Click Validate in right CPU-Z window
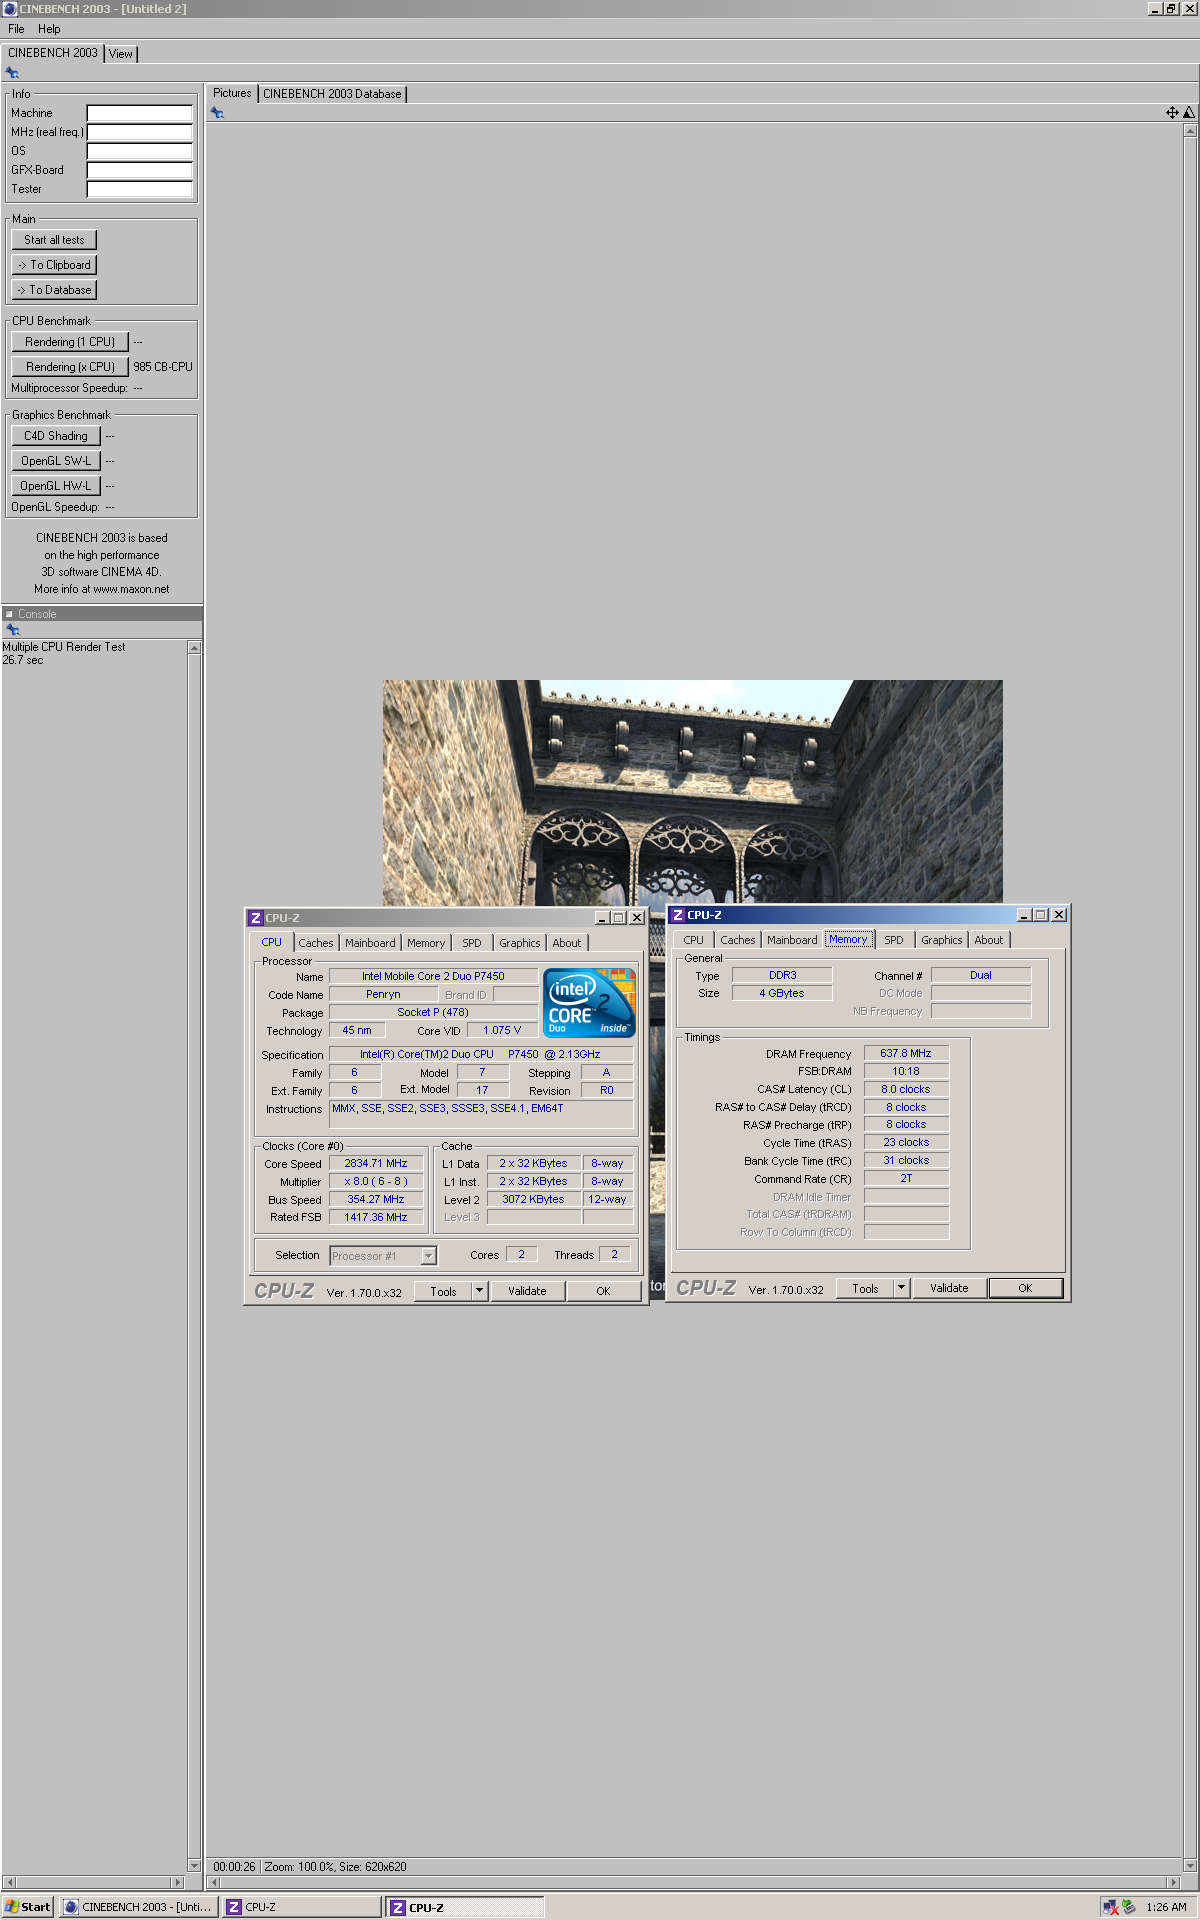The image size is (1200, 1920). [949, 1288]
